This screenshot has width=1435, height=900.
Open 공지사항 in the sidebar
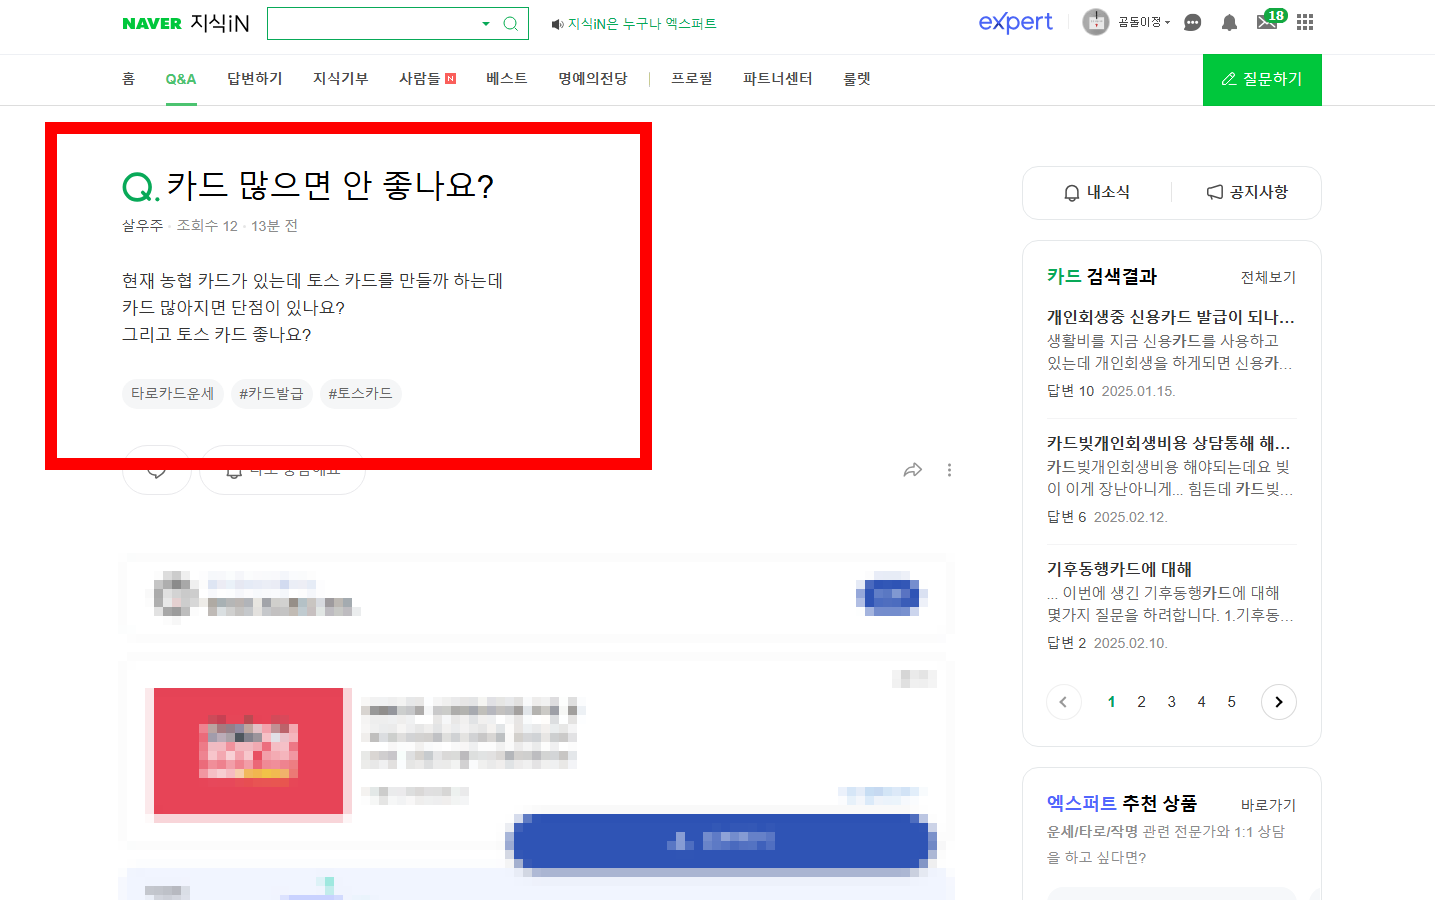pos(1247,192)
